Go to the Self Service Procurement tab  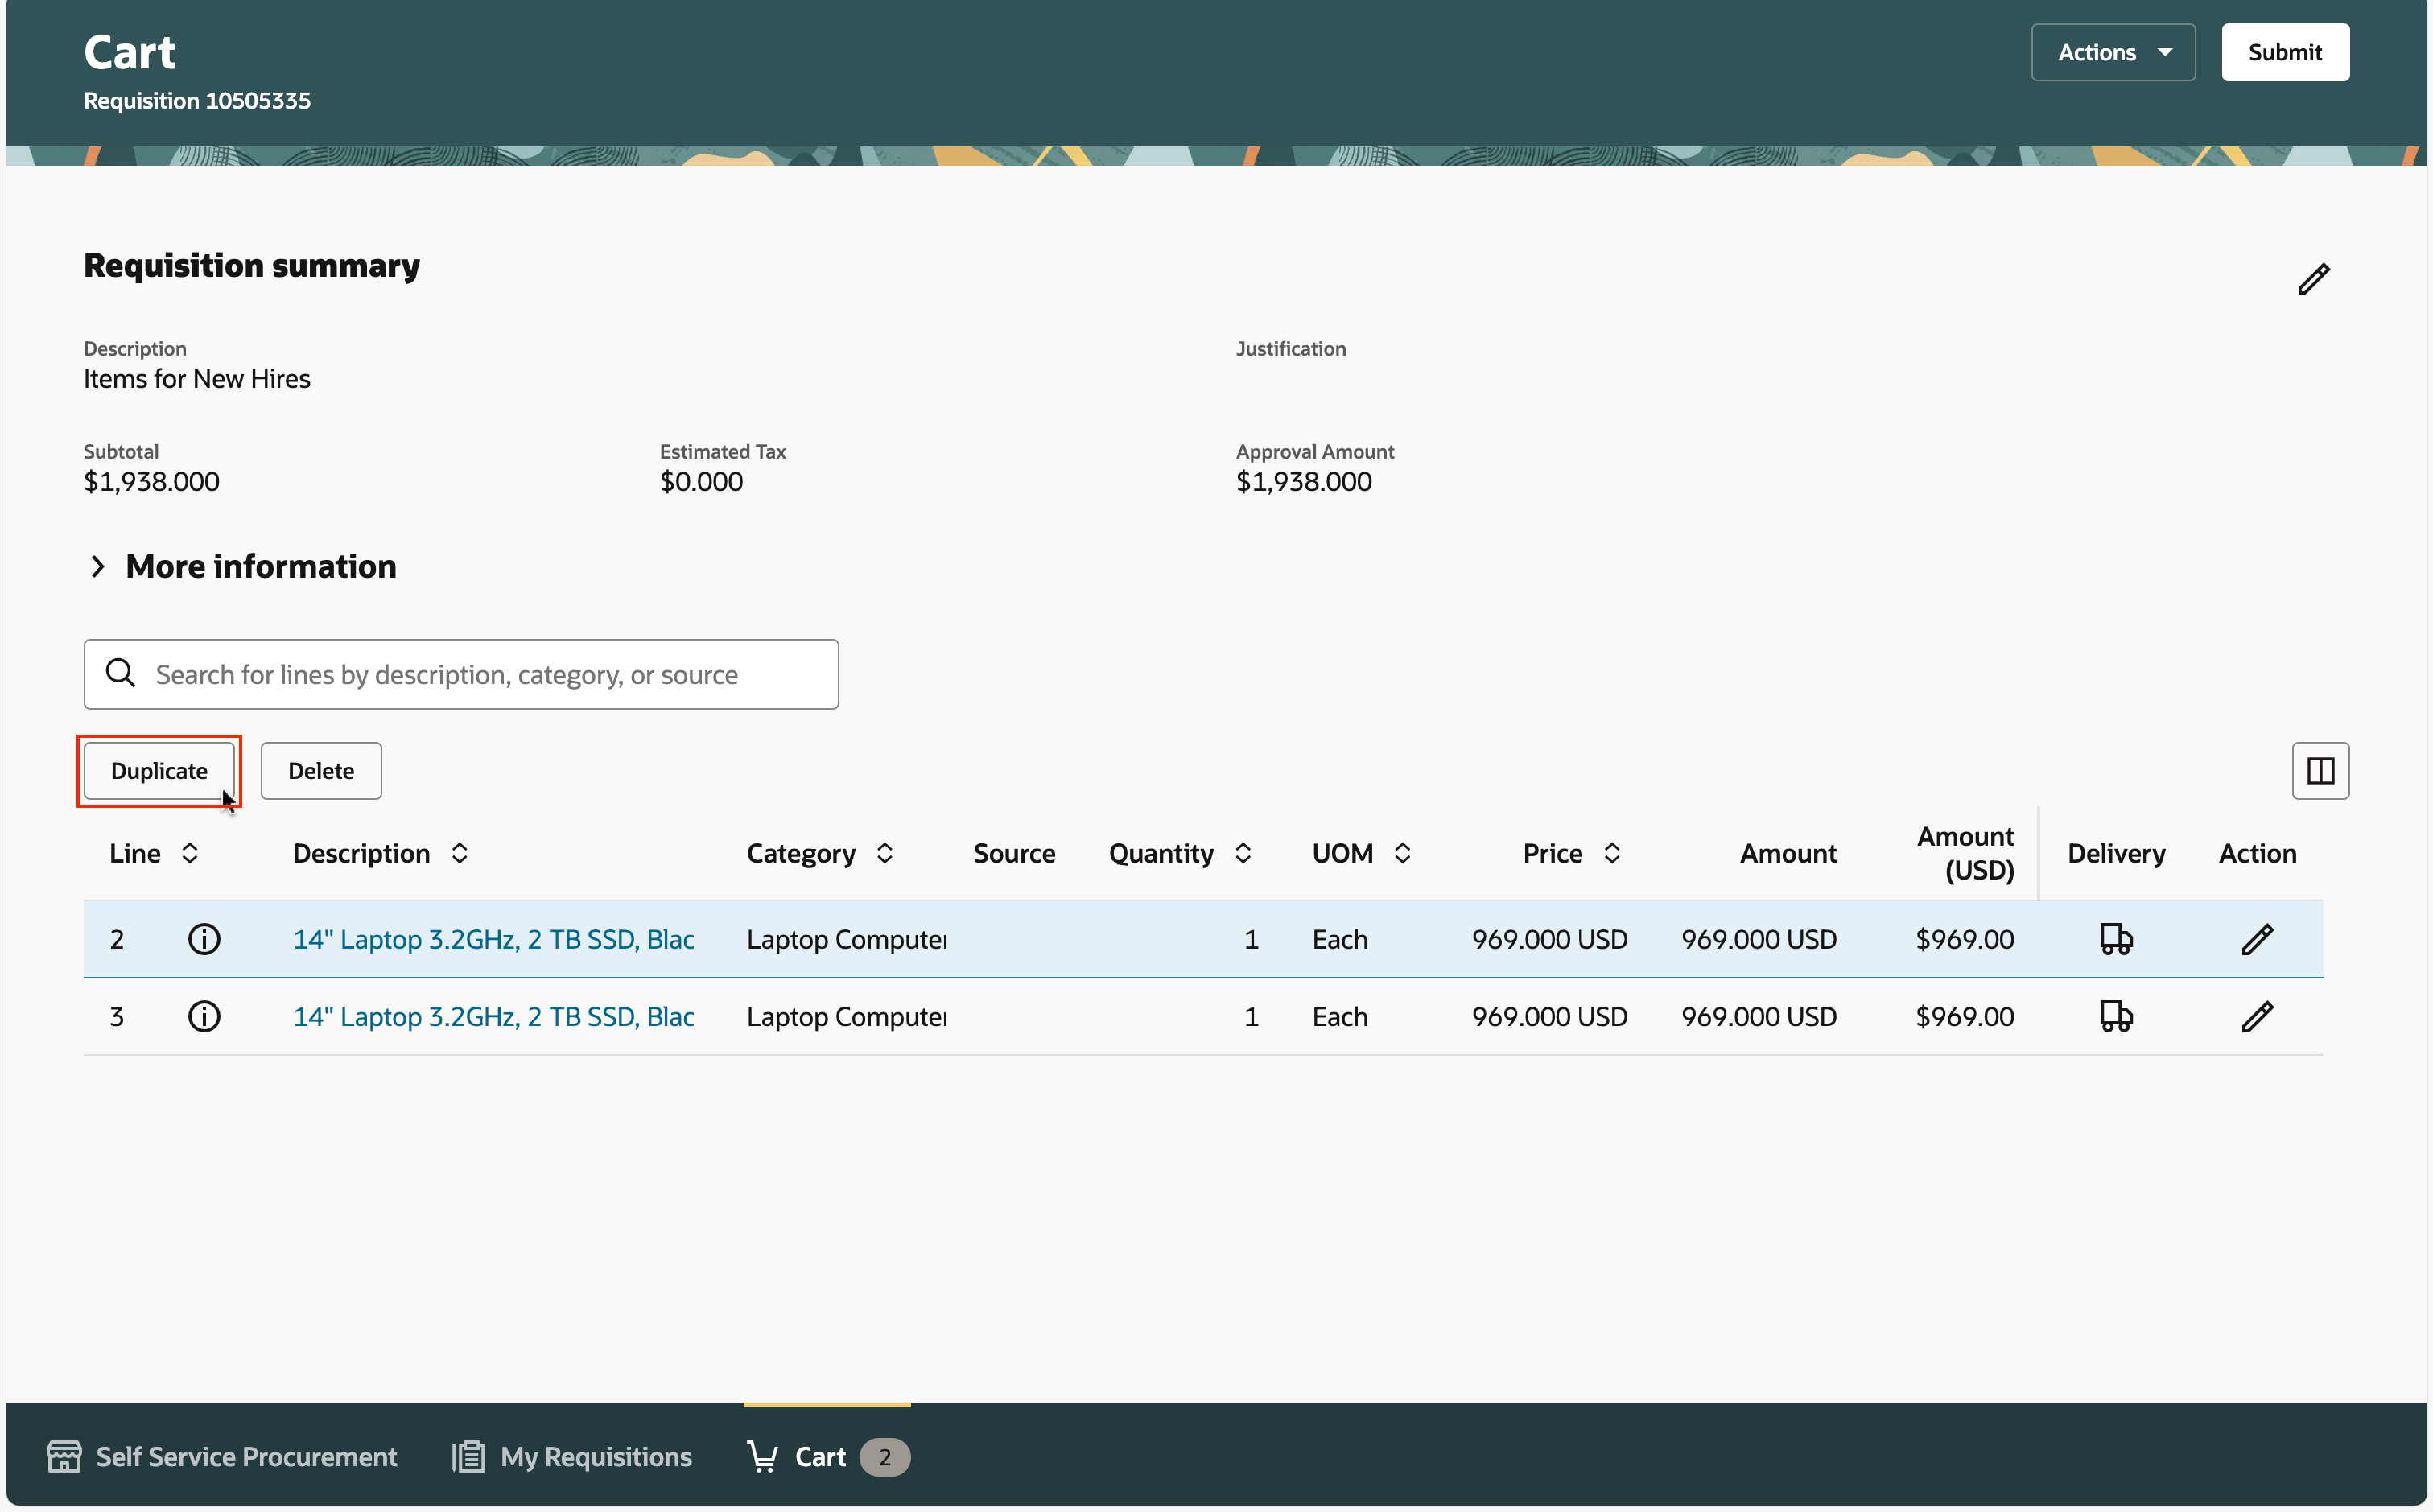tap(222, 1456)
